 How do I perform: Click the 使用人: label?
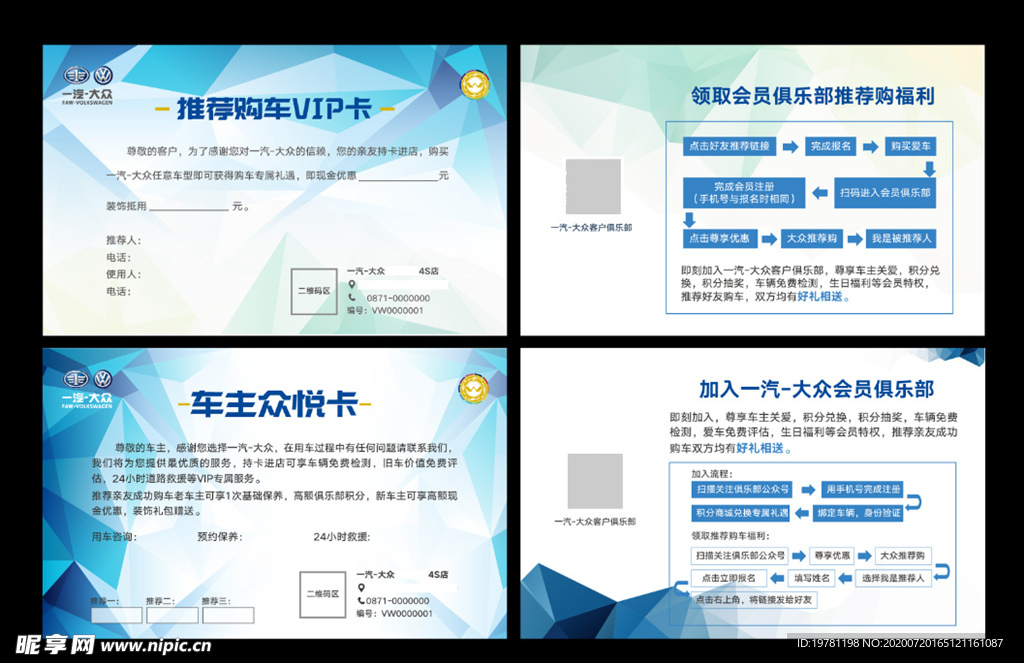pyautogui.click(x=123, y=274)
